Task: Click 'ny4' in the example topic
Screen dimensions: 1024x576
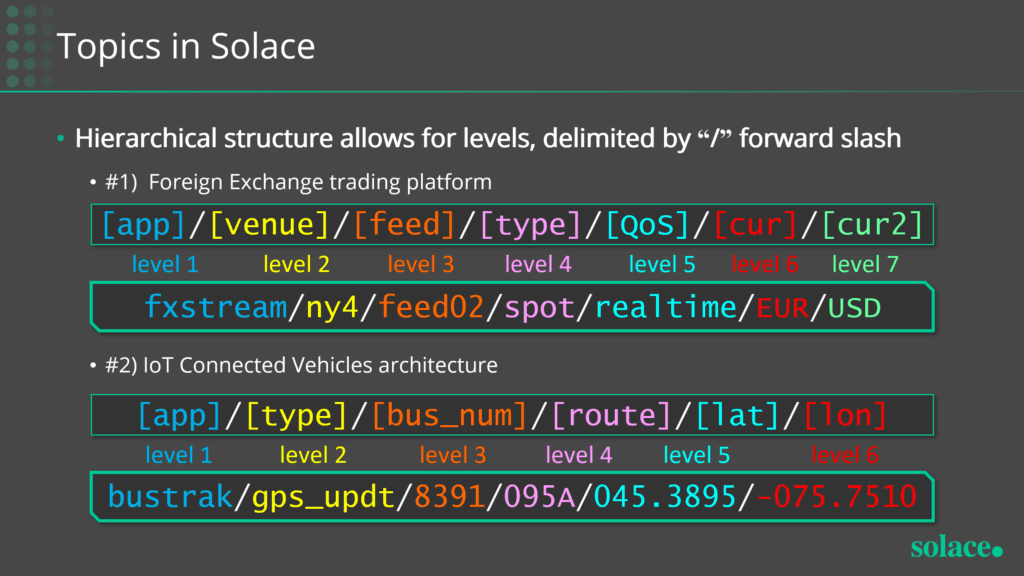Action: pyautogui.click(x=332, y=308)
